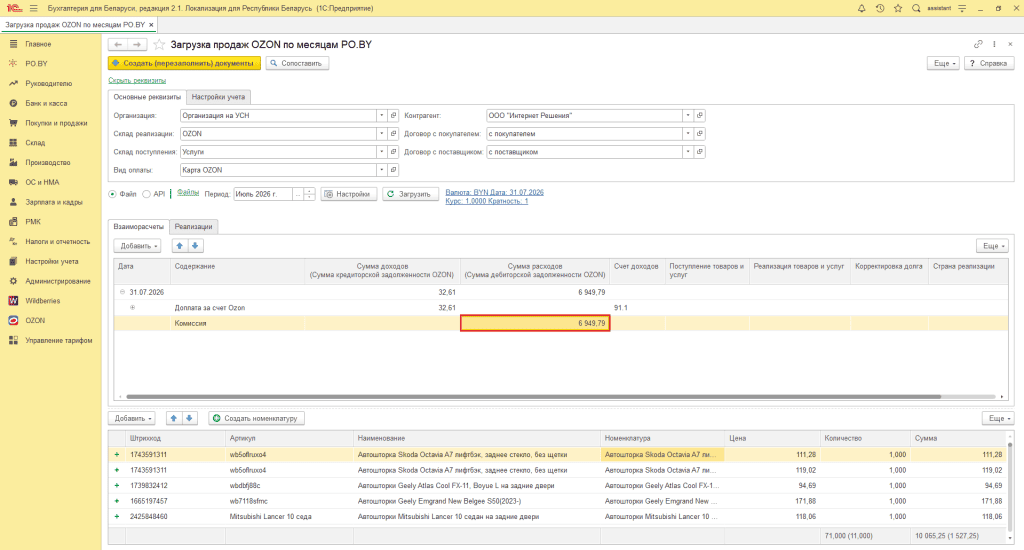Open Организация linked item icon
The height and width of the screenshot is (550, 1024).
pyautogui.click(x=393, y=115)
